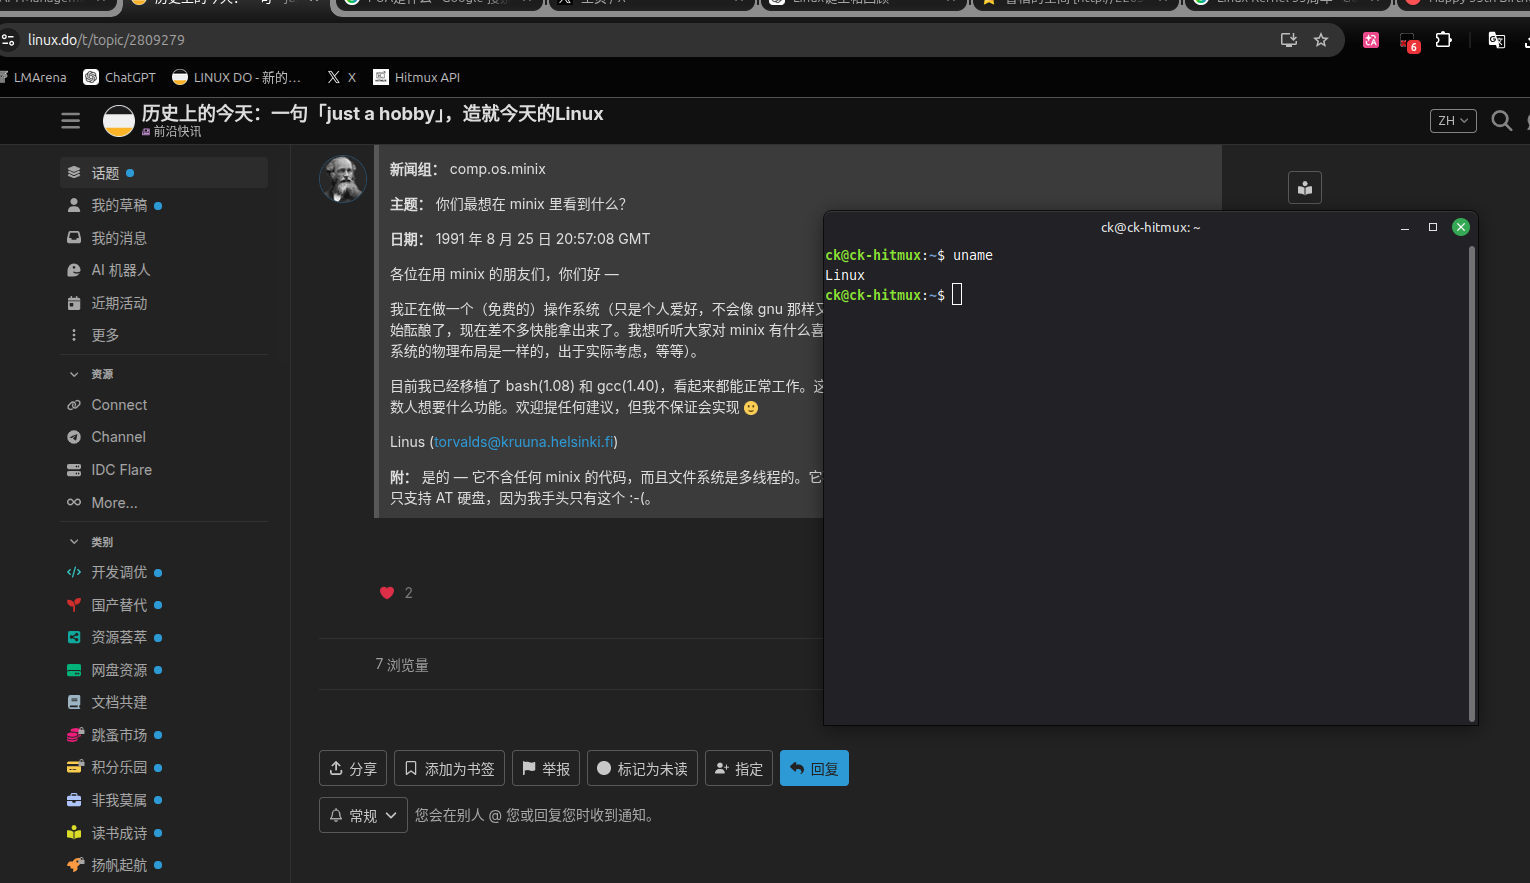View site information icon in address bar
This screenshot has height=883, width=1530.
click(9, 40)
